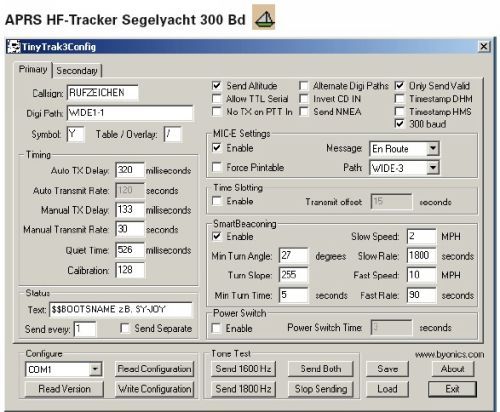Click the Digi Path field
The width and height of the screenshot is (500, 412).
point(130,113)
